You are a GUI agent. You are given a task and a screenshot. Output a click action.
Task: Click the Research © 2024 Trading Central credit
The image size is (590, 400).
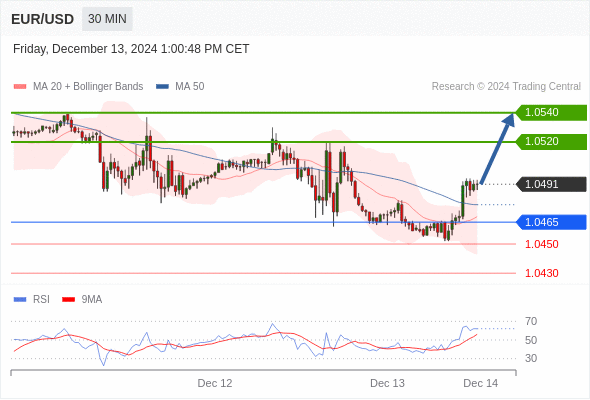[506, 87]
